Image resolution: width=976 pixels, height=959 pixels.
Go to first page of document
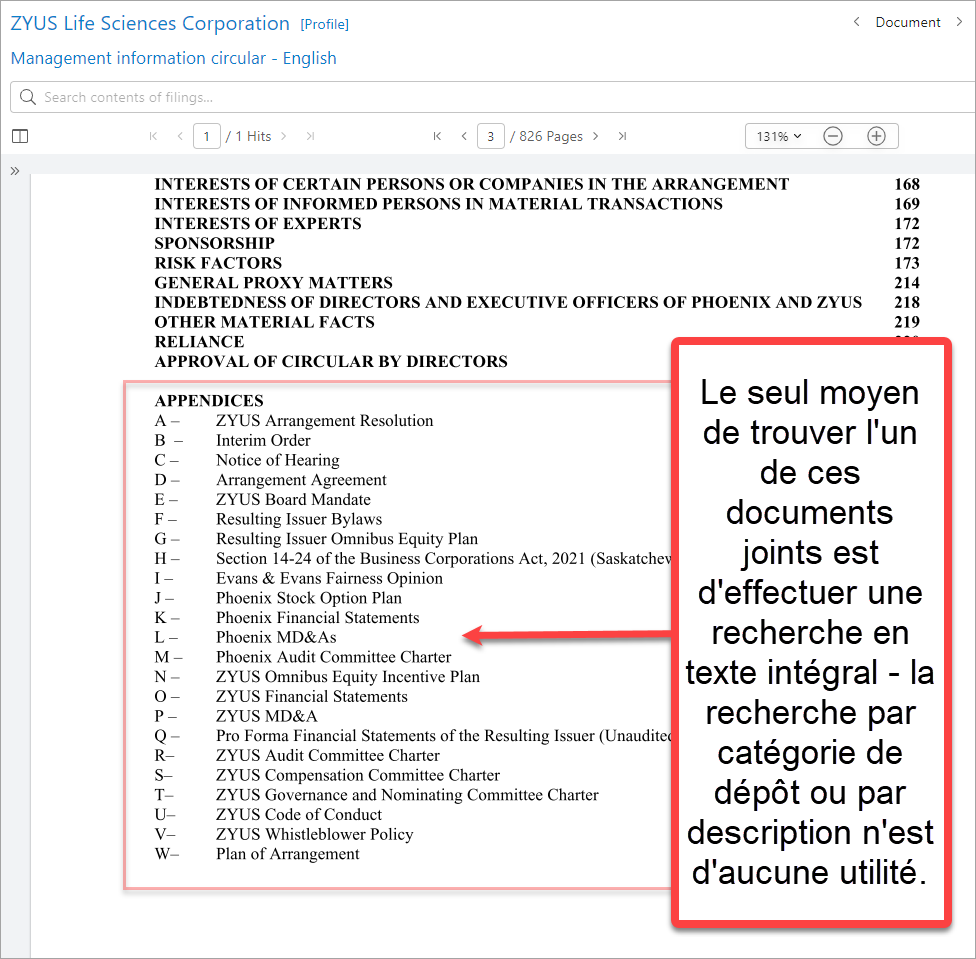click(437, 136)
